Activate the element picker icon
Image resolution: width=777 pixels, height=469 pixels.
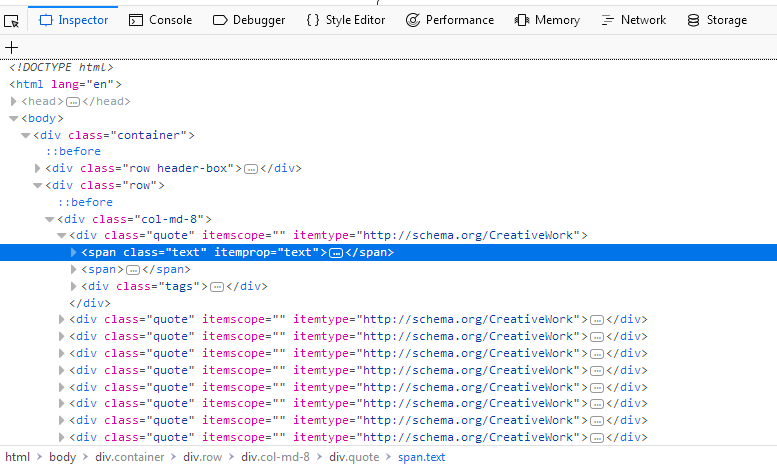tap(12, 20)
